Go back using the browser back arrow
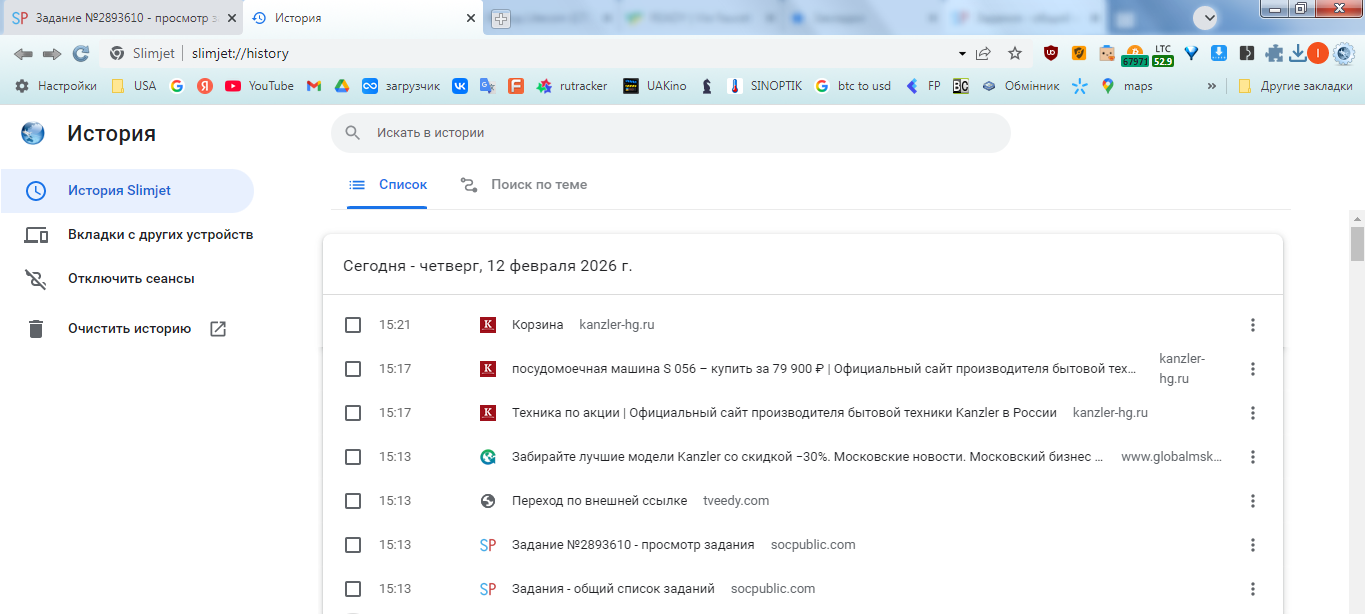The image size is (1365, 614). (23, 53)
